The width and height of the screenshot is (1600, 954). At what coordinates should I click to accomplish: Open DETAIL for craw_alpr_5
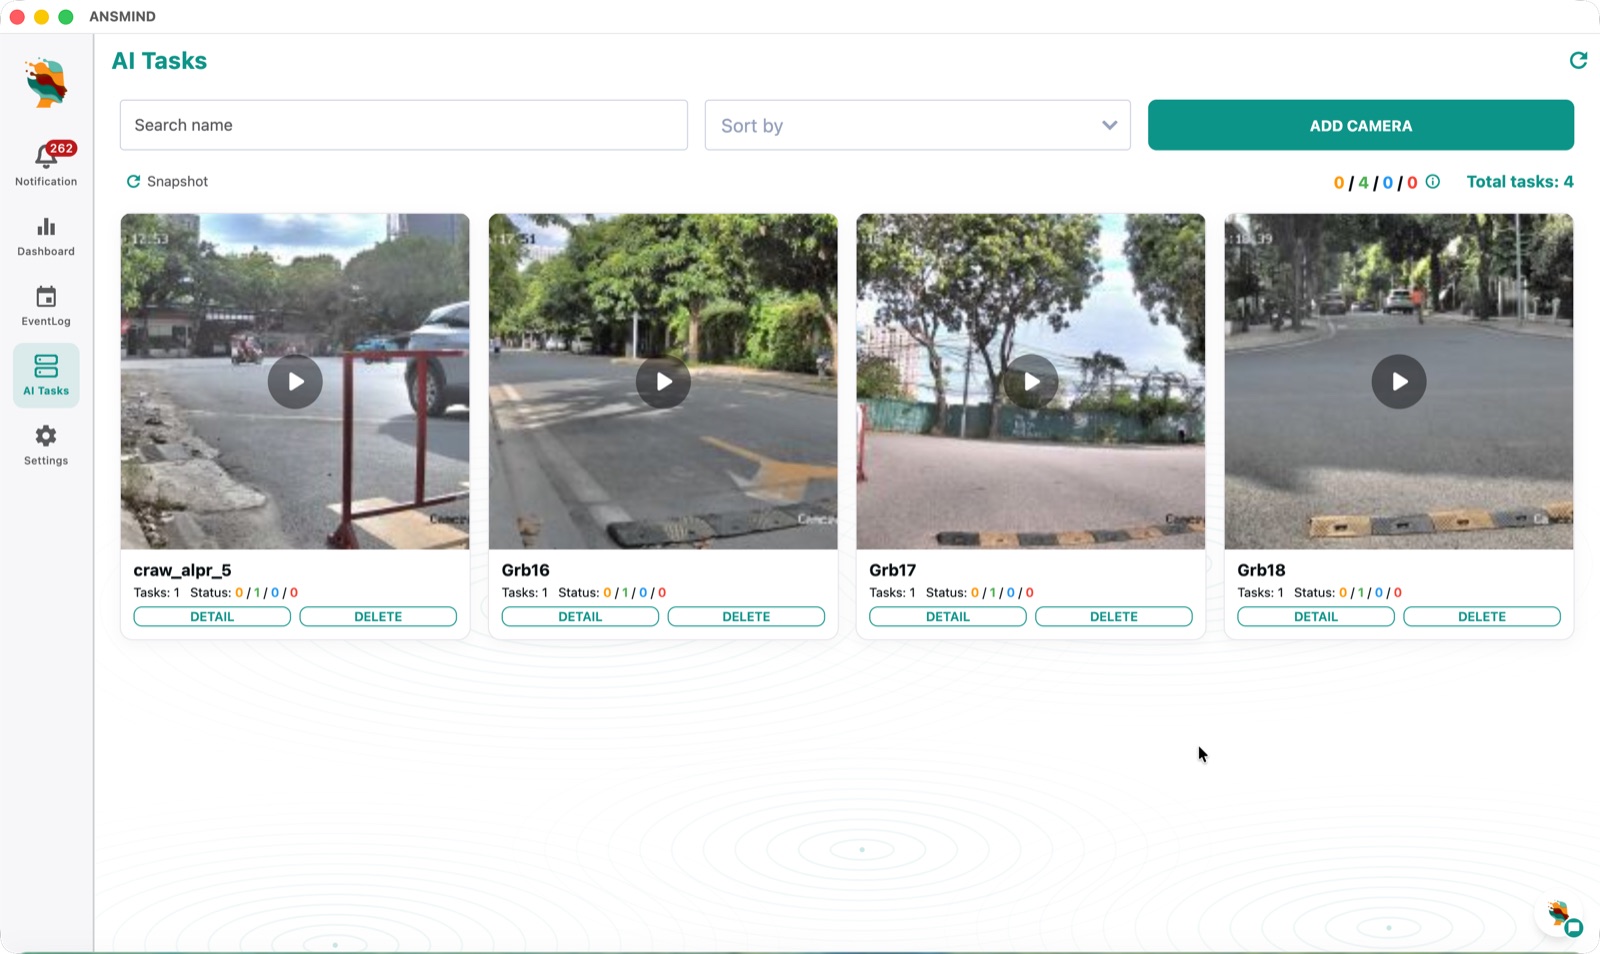[212, 616]
